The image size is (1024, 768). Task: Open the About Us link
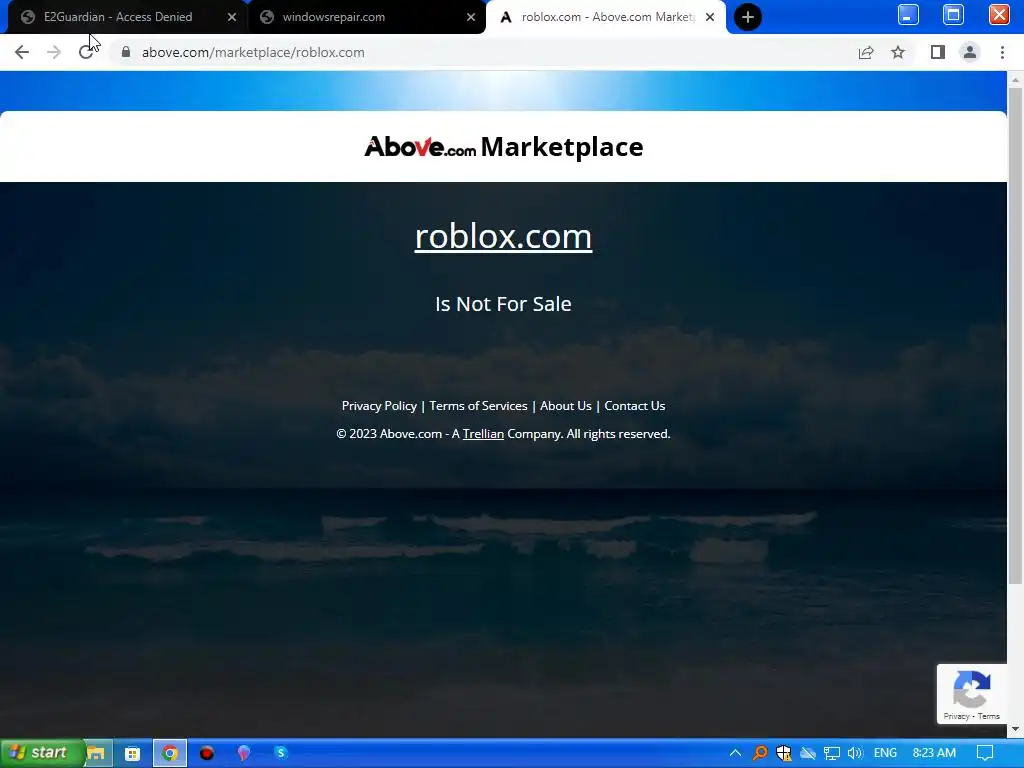[x=566, y=406]
